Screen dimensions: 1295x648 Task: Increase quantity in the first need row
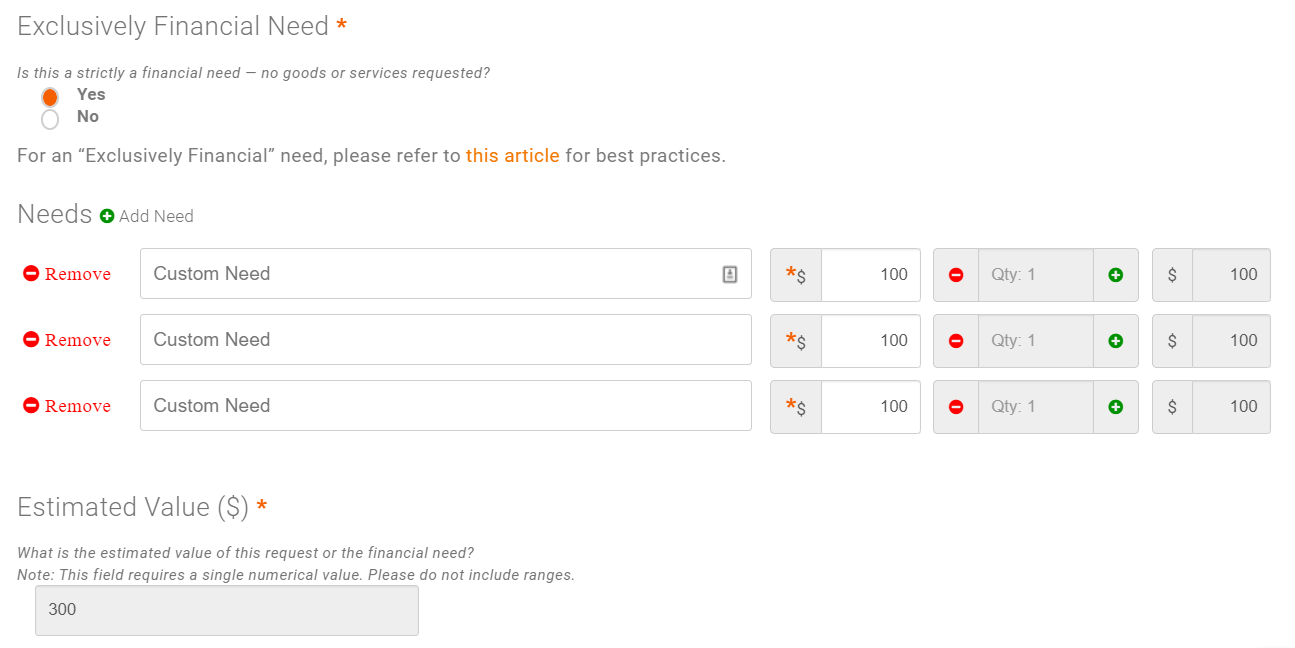click(1116, 275)
